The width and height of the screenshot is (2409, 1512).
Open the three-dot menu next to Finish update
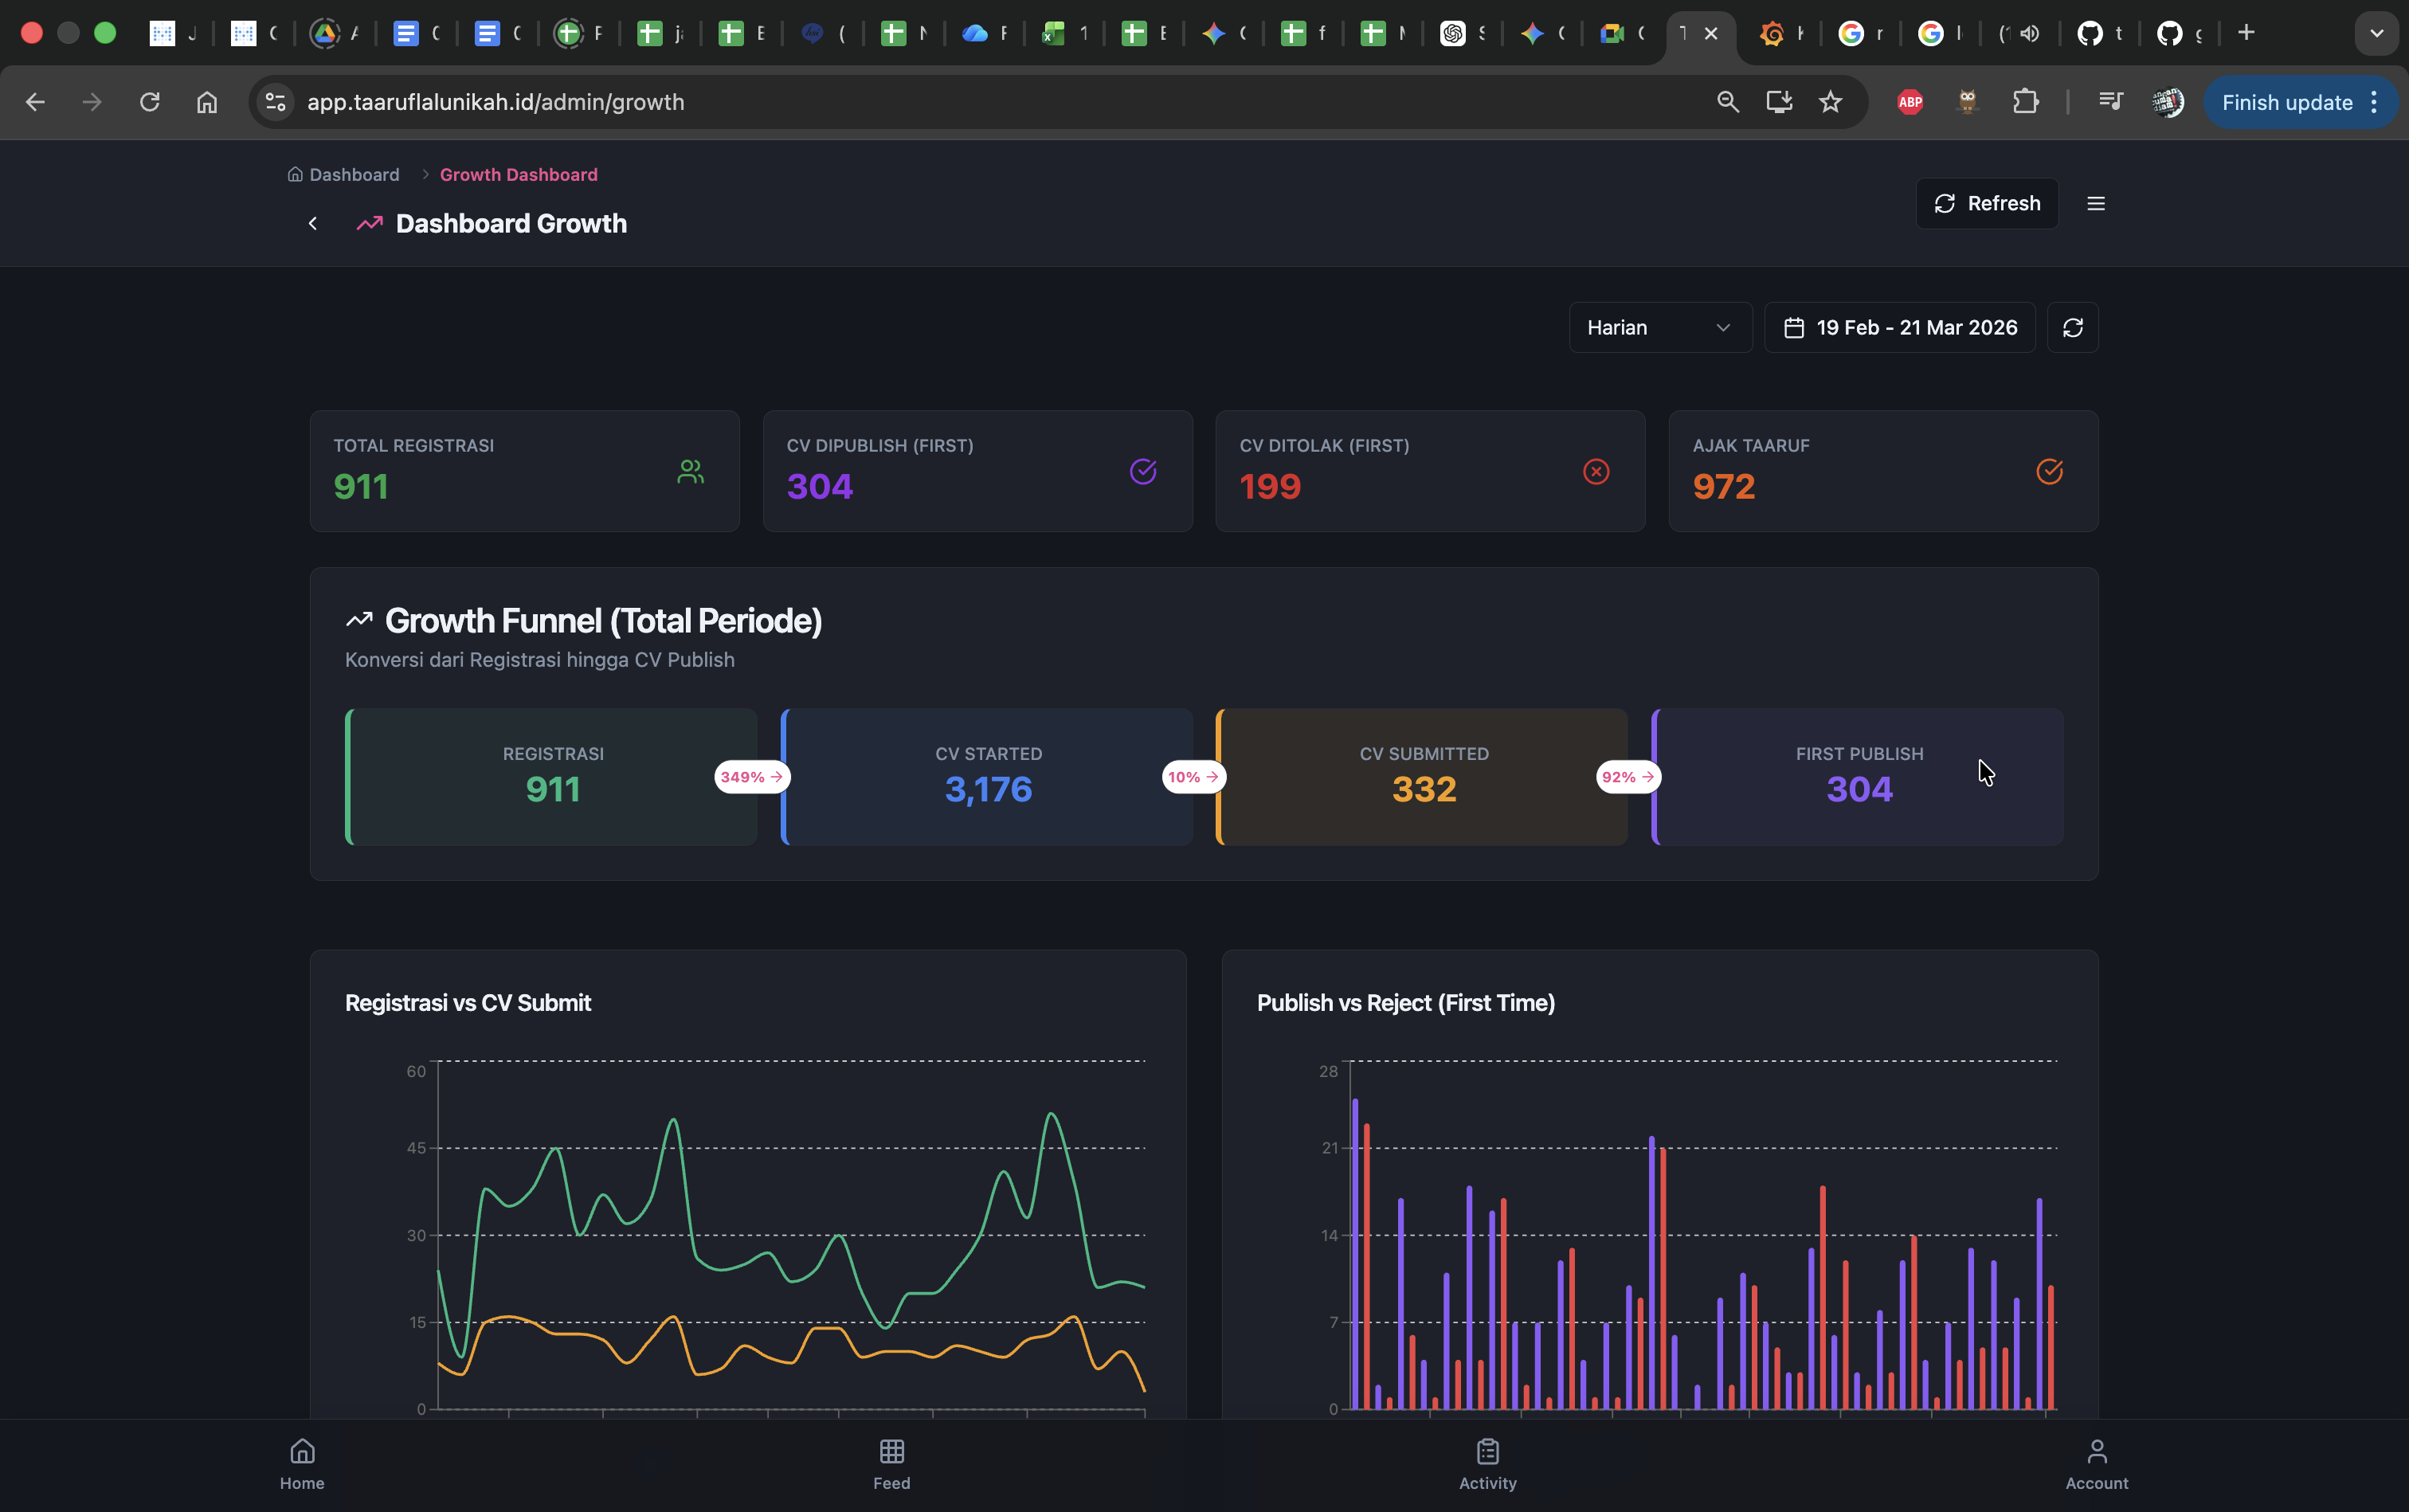click(x=2375, y=101)
